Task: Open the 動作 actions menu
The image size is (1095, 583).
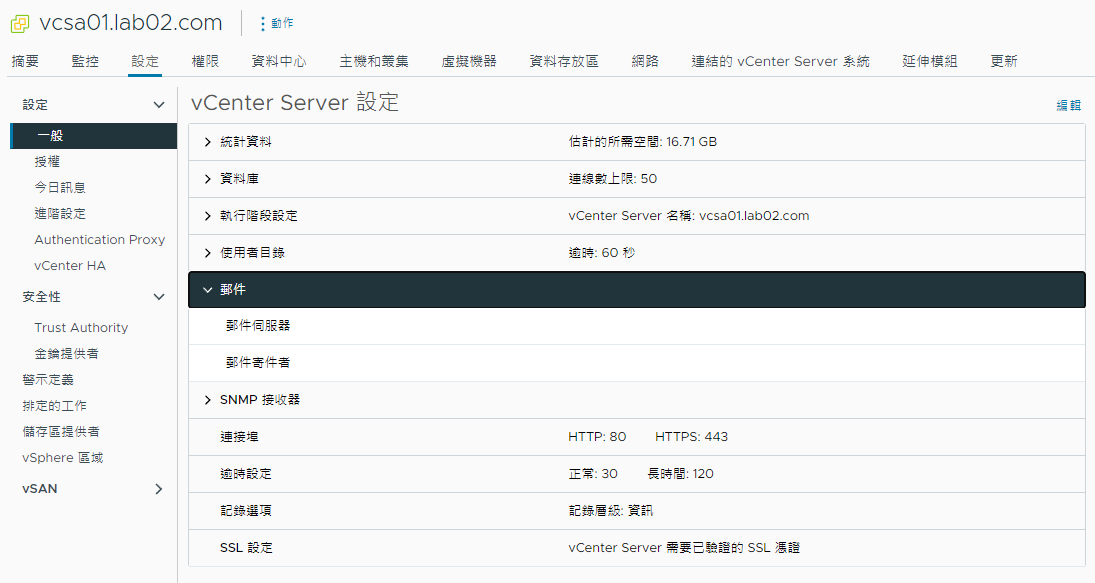Action: [x=277, y=23]
